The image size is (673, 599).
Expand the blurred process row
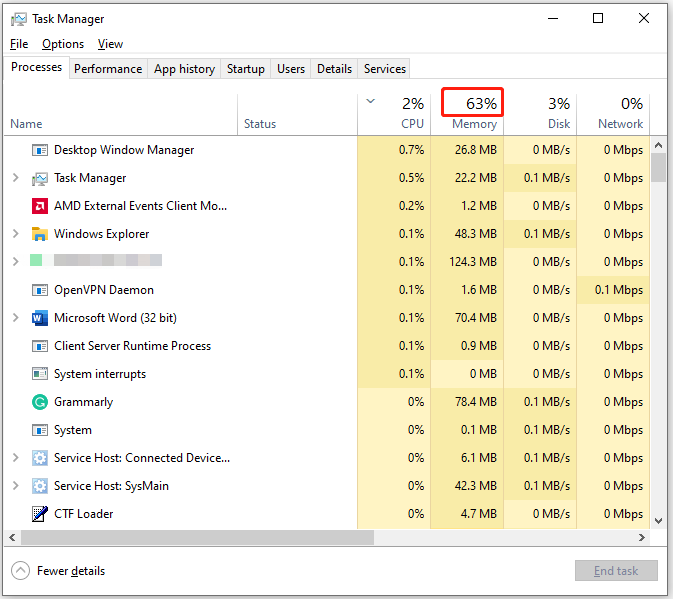(16, 261)
